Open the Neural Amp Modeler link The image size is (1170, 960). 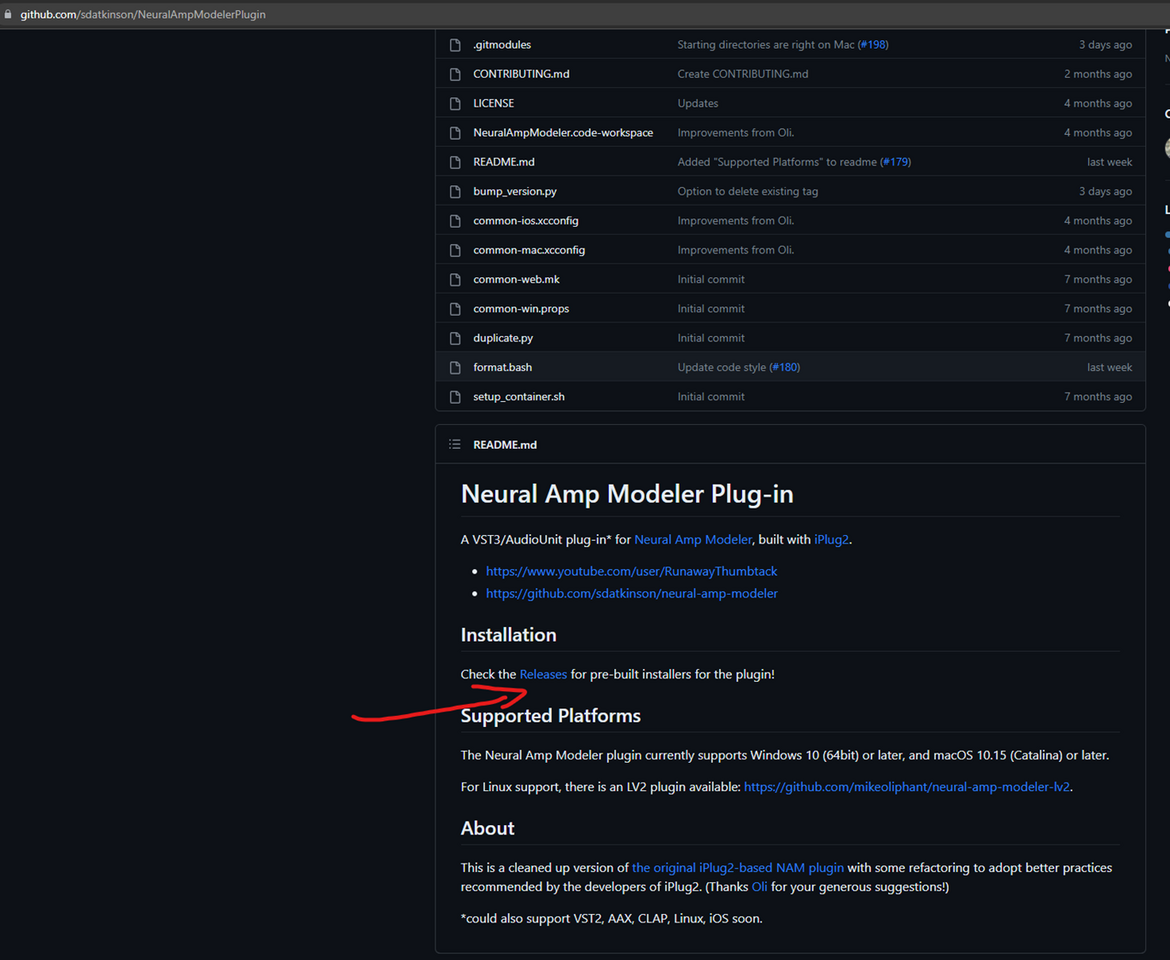pos(693,539)
